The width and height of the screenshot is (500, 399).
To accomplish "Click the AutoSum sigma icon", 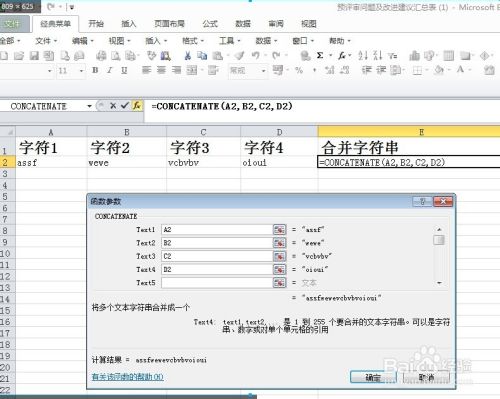I will [320, 56].
